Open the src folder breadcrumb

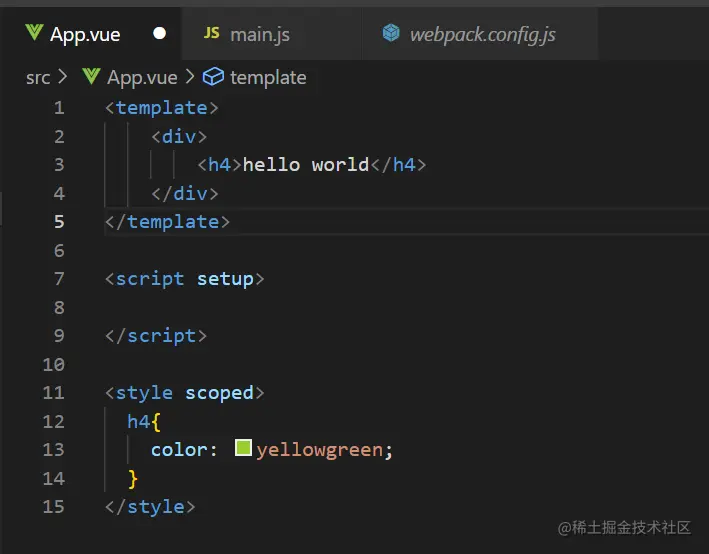click(x=38, y=77)
